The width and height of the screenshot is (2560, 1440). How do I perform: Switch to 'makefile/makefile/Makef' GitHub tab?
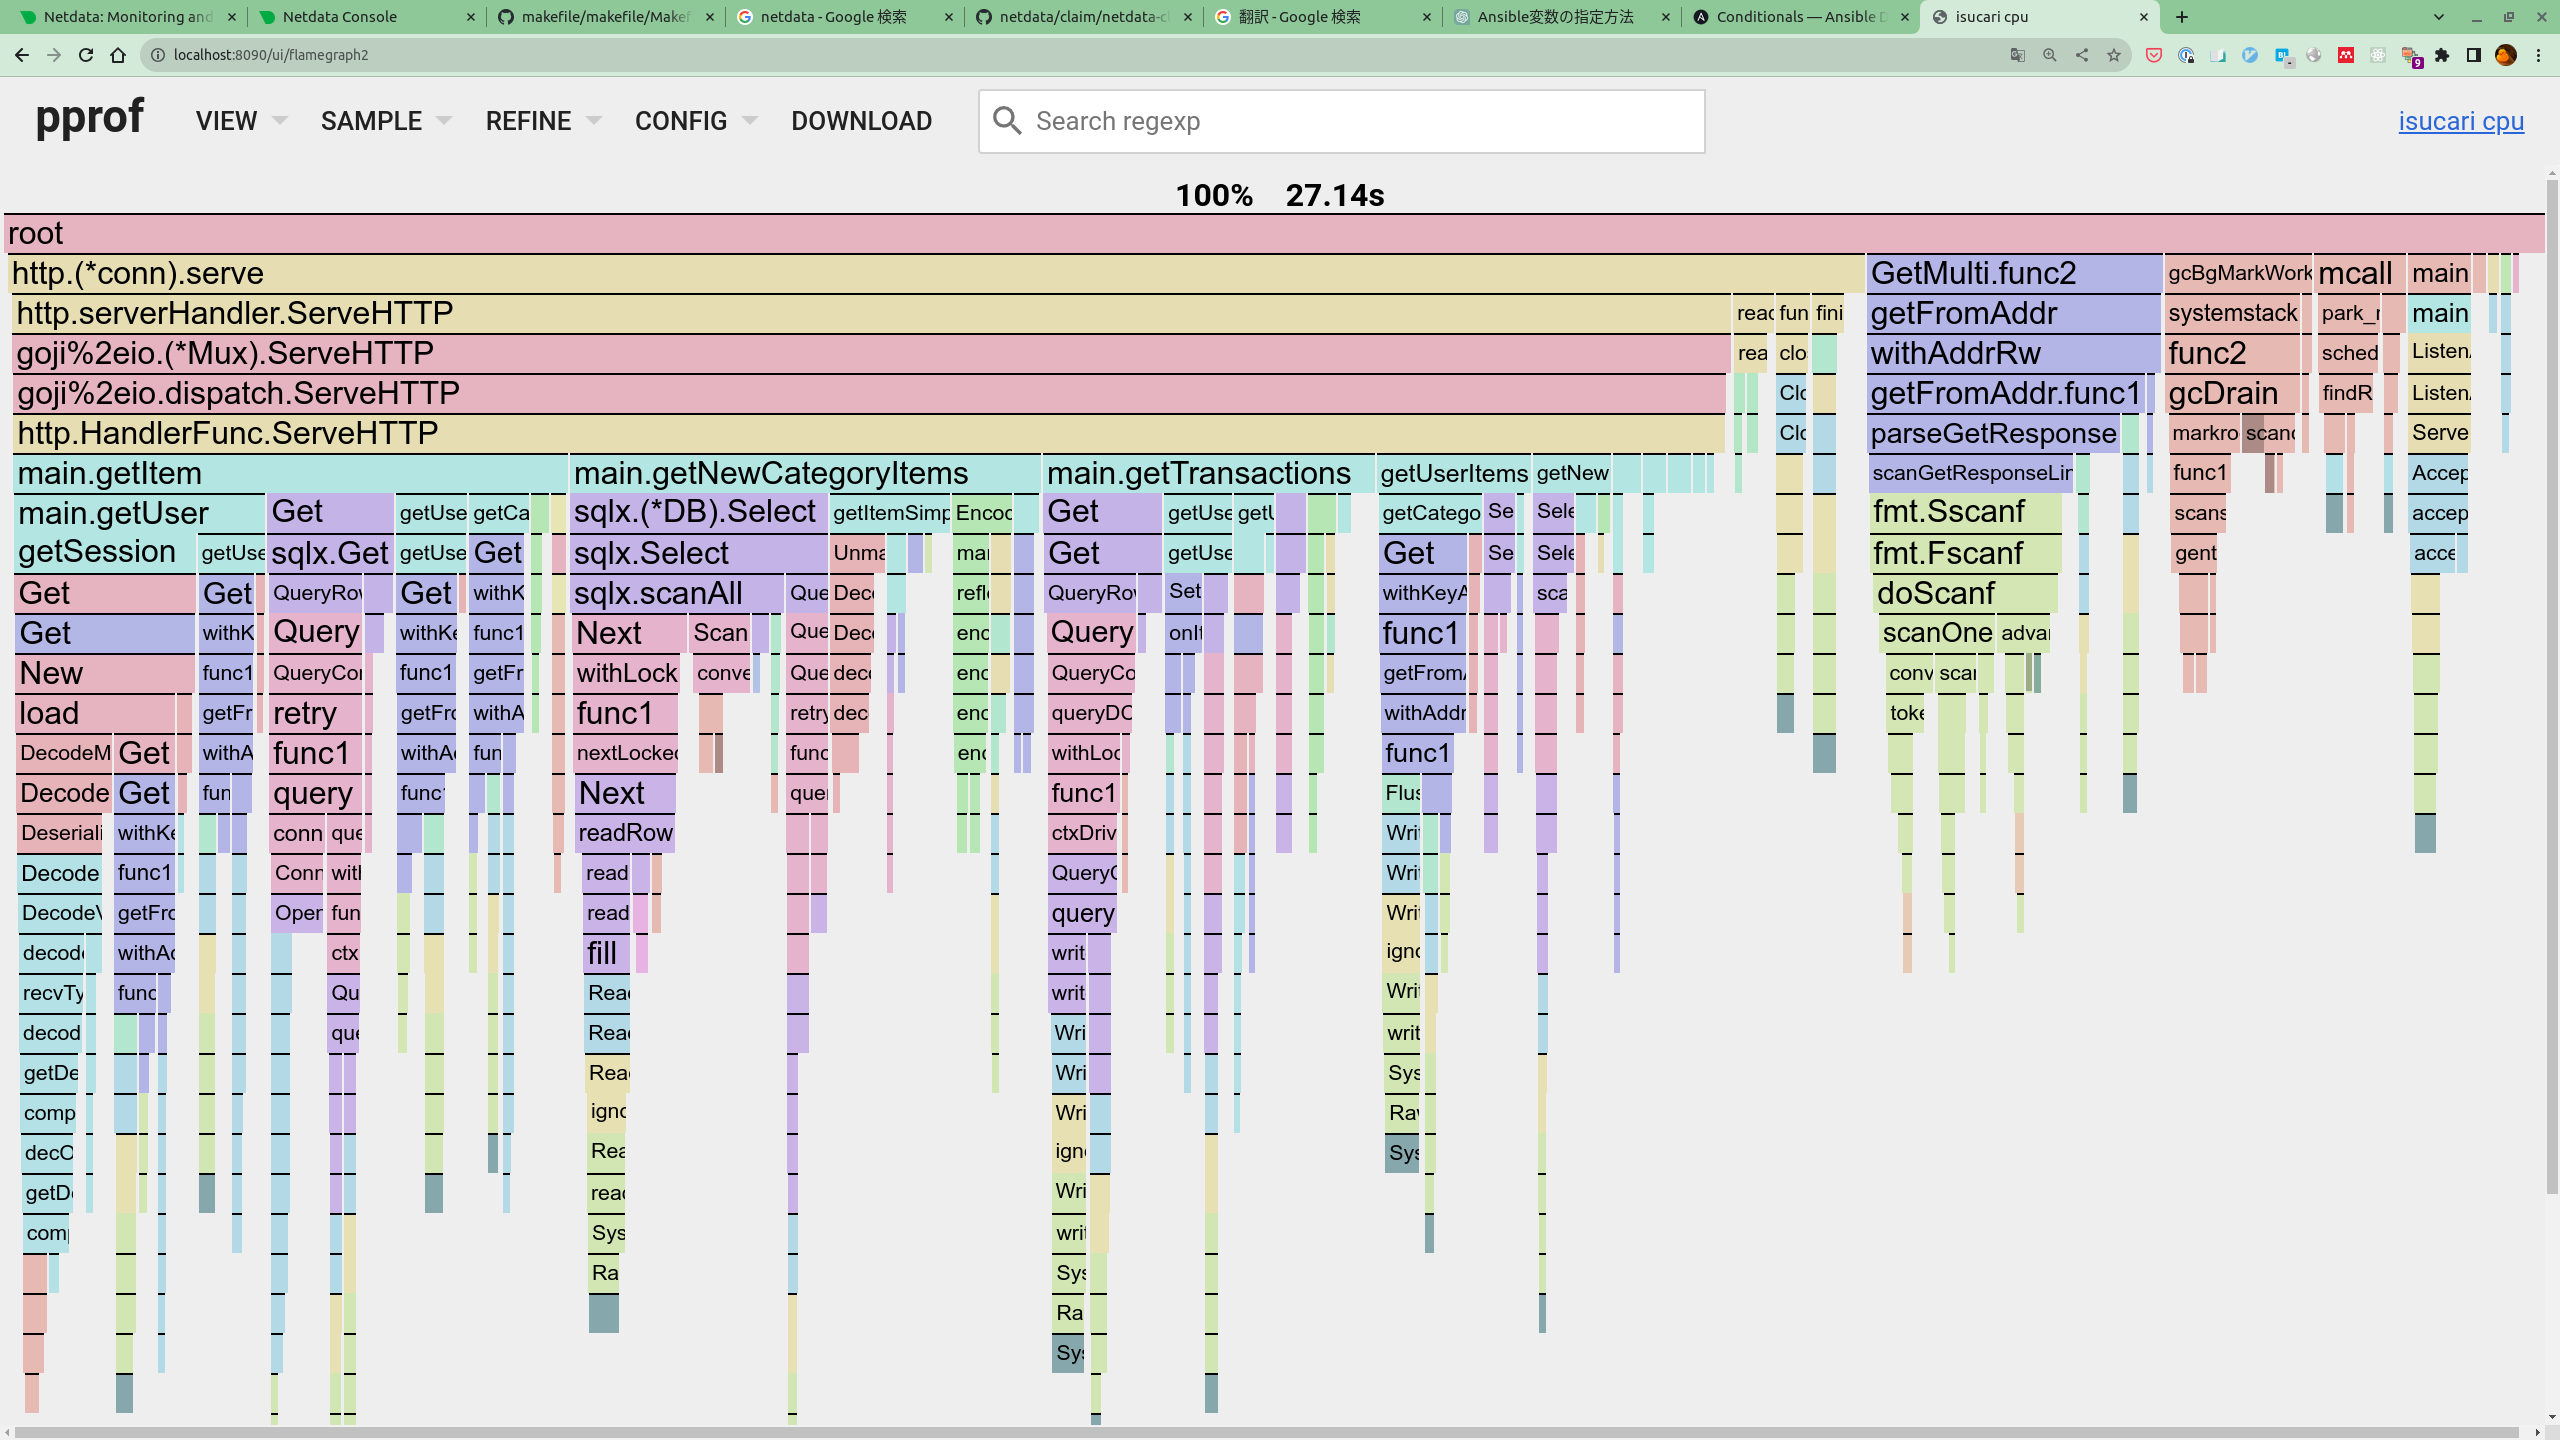605,17
